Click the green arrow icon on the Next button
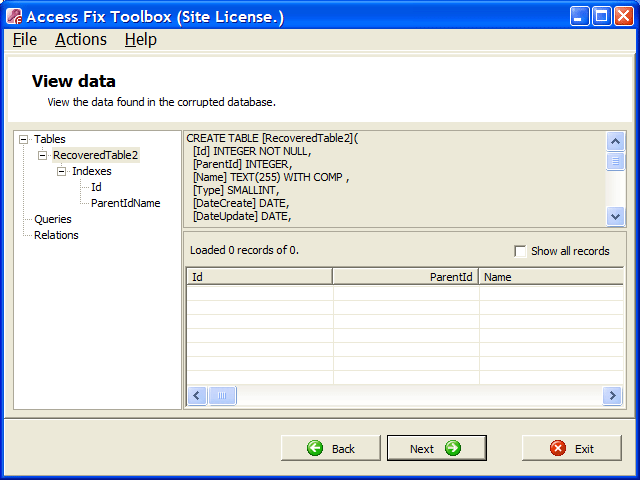The image size is (640, 480). (453, 448)
